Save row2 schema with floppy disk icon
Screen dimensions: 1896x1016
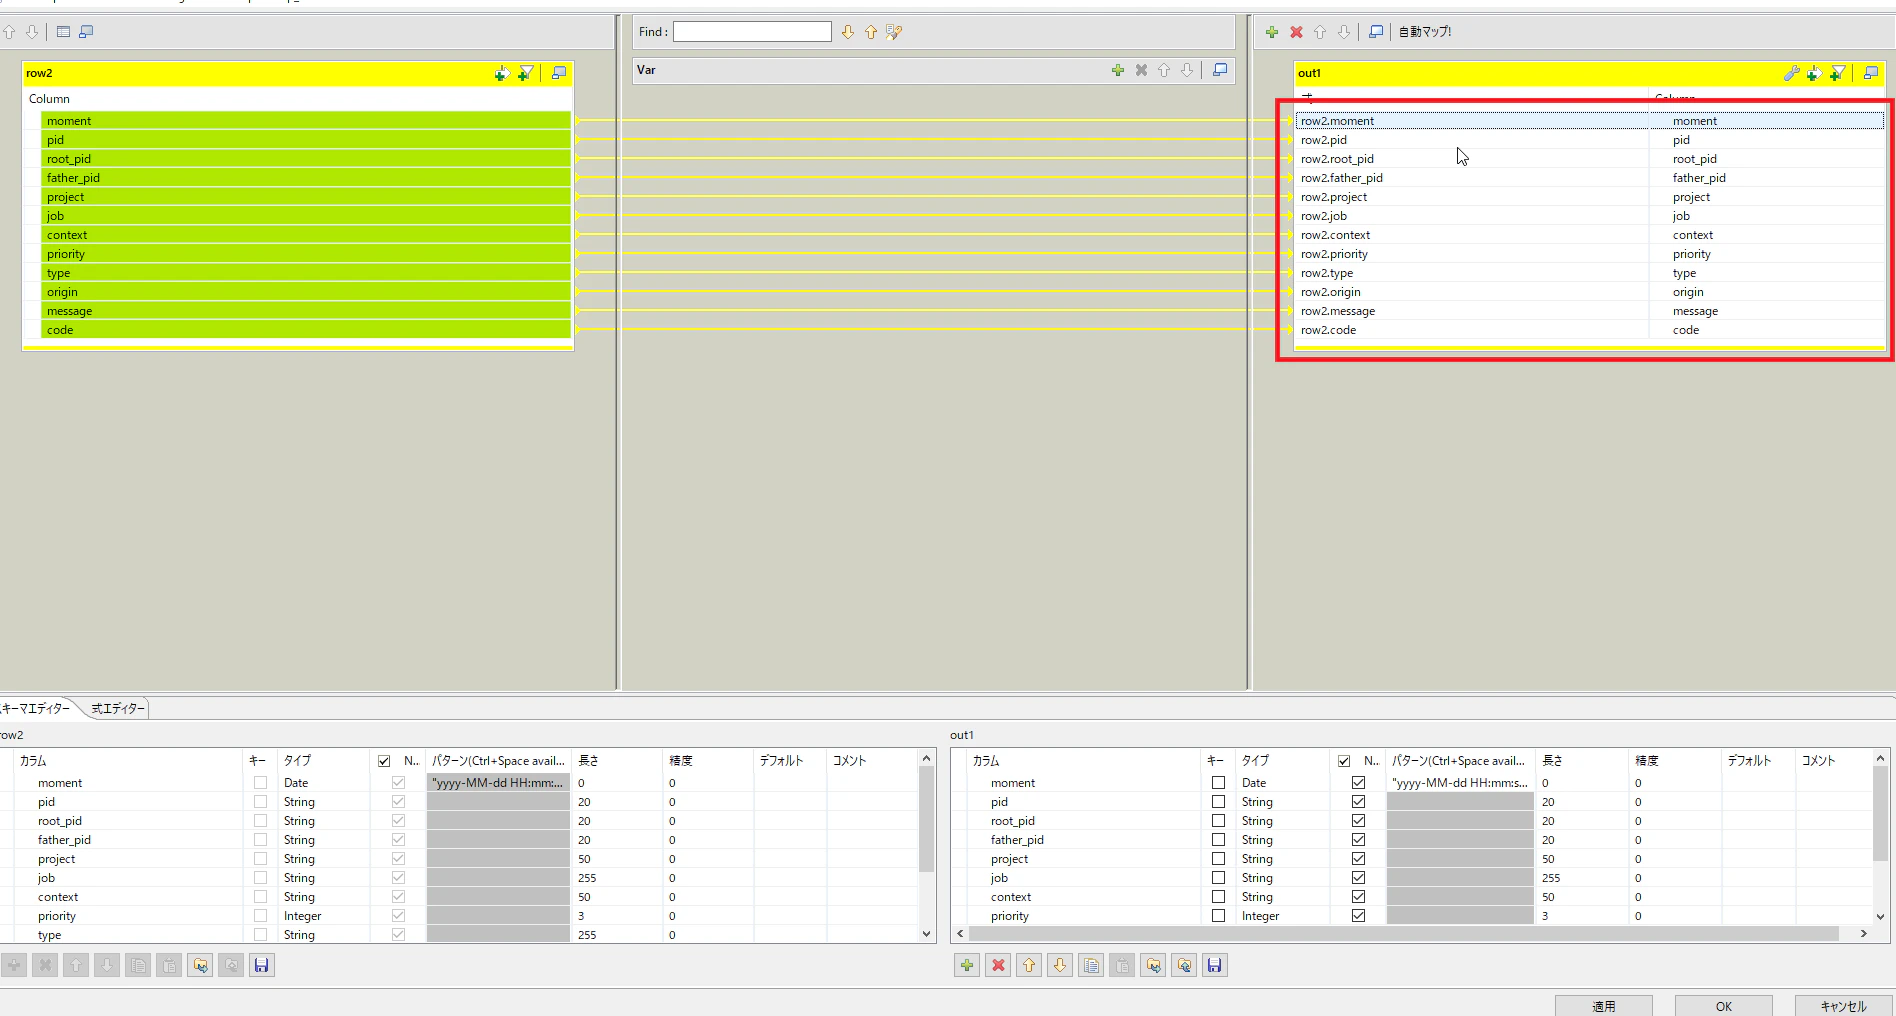261,965
